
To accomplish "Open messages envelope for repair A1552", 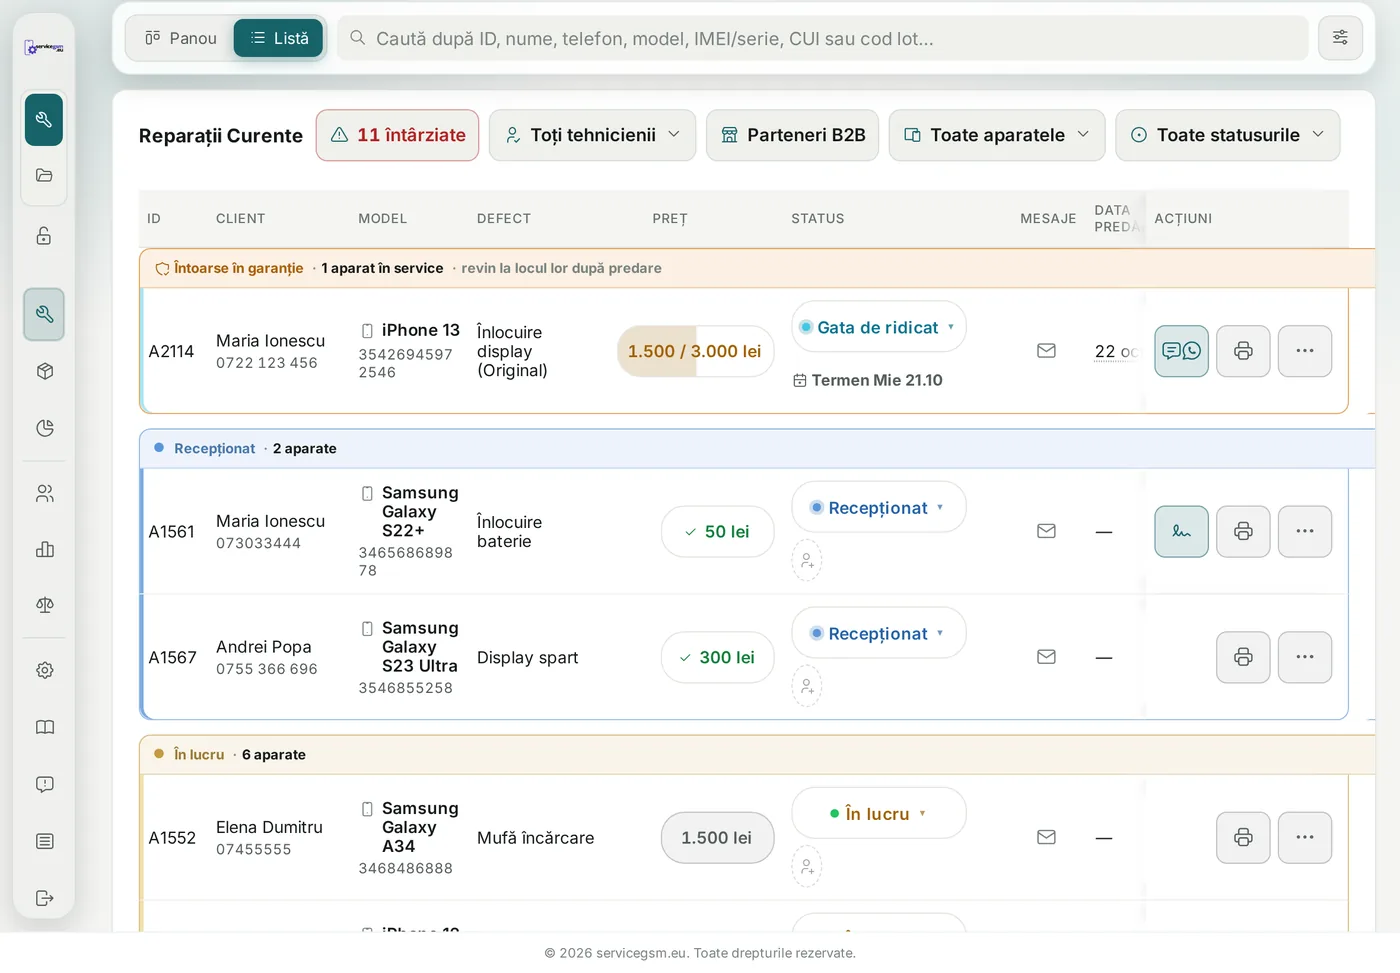I will [1046, 837].
